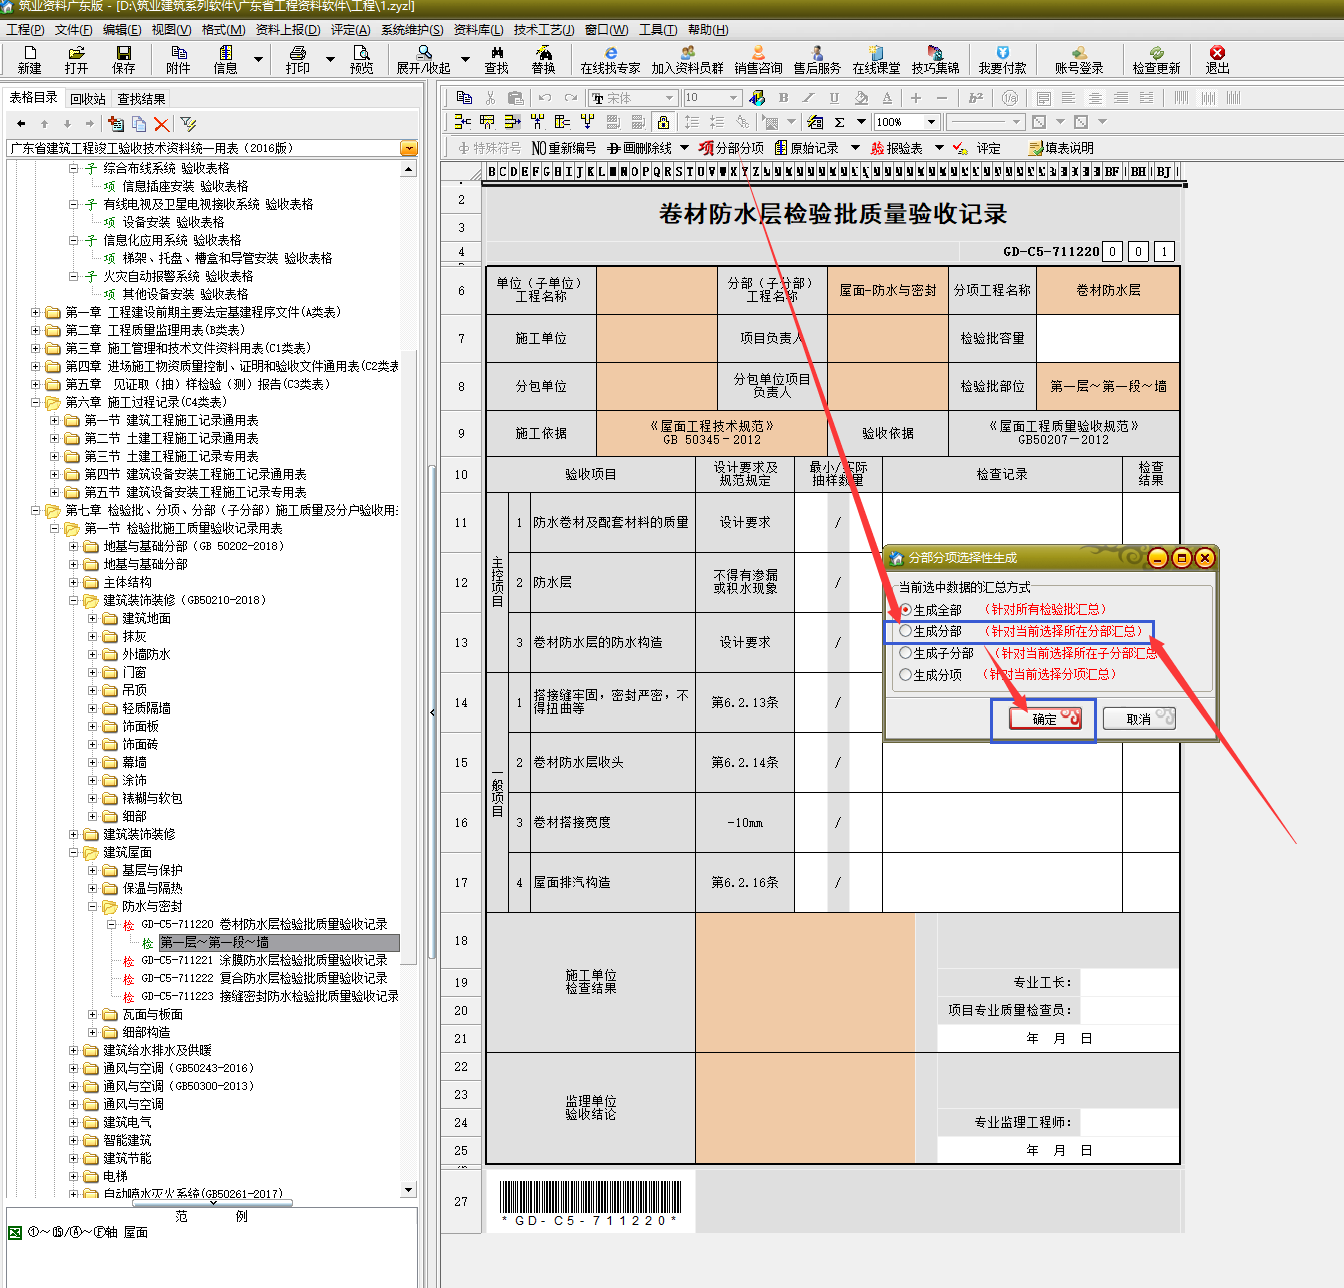Collapse the 建筑屋面 tree node
Screen dimensions: 1344x1288
74,852
